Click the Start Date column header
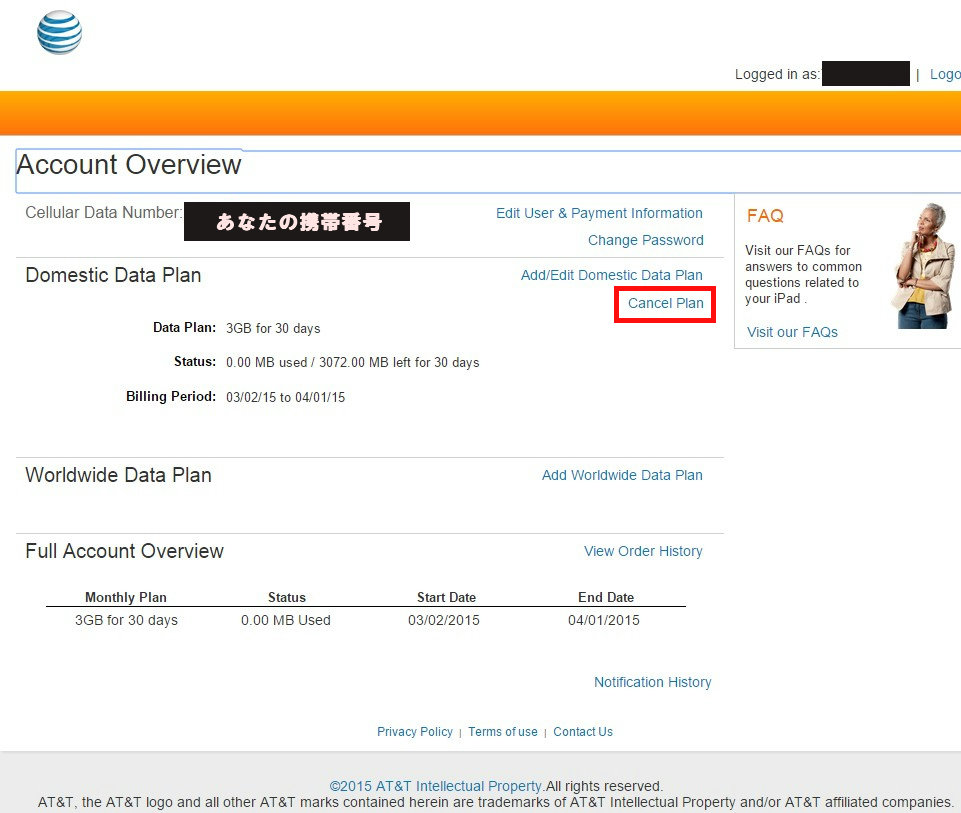 point(446,597)
